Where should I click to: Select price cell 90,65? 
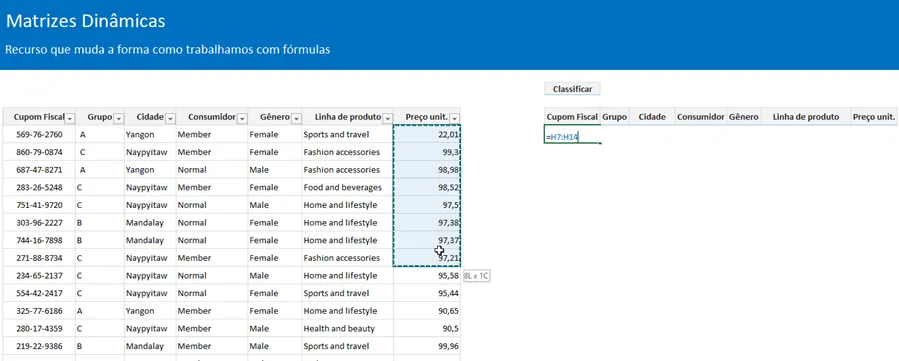pos(427,311)
